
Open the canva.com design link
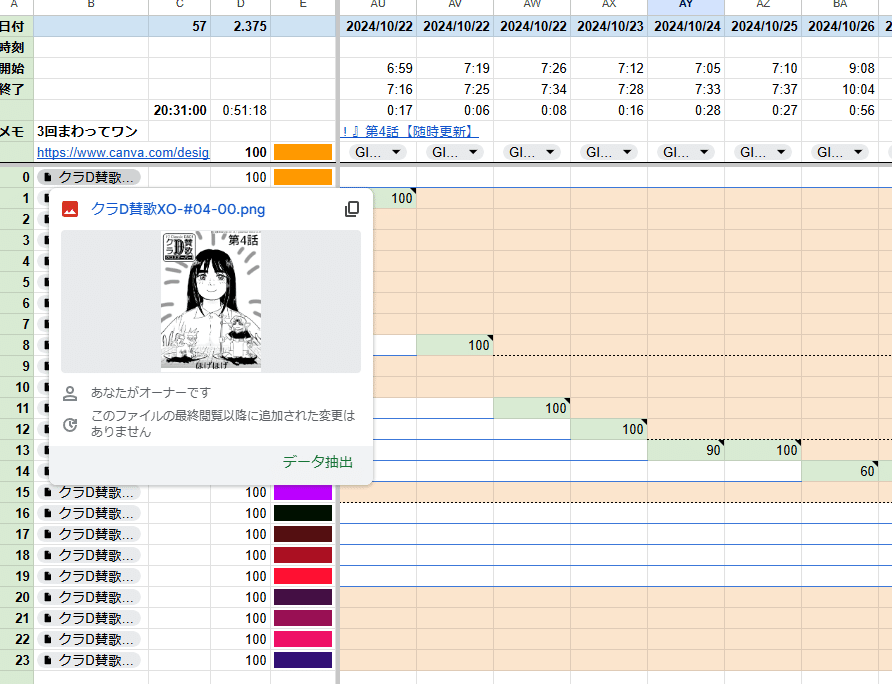[x=123, y=153]
